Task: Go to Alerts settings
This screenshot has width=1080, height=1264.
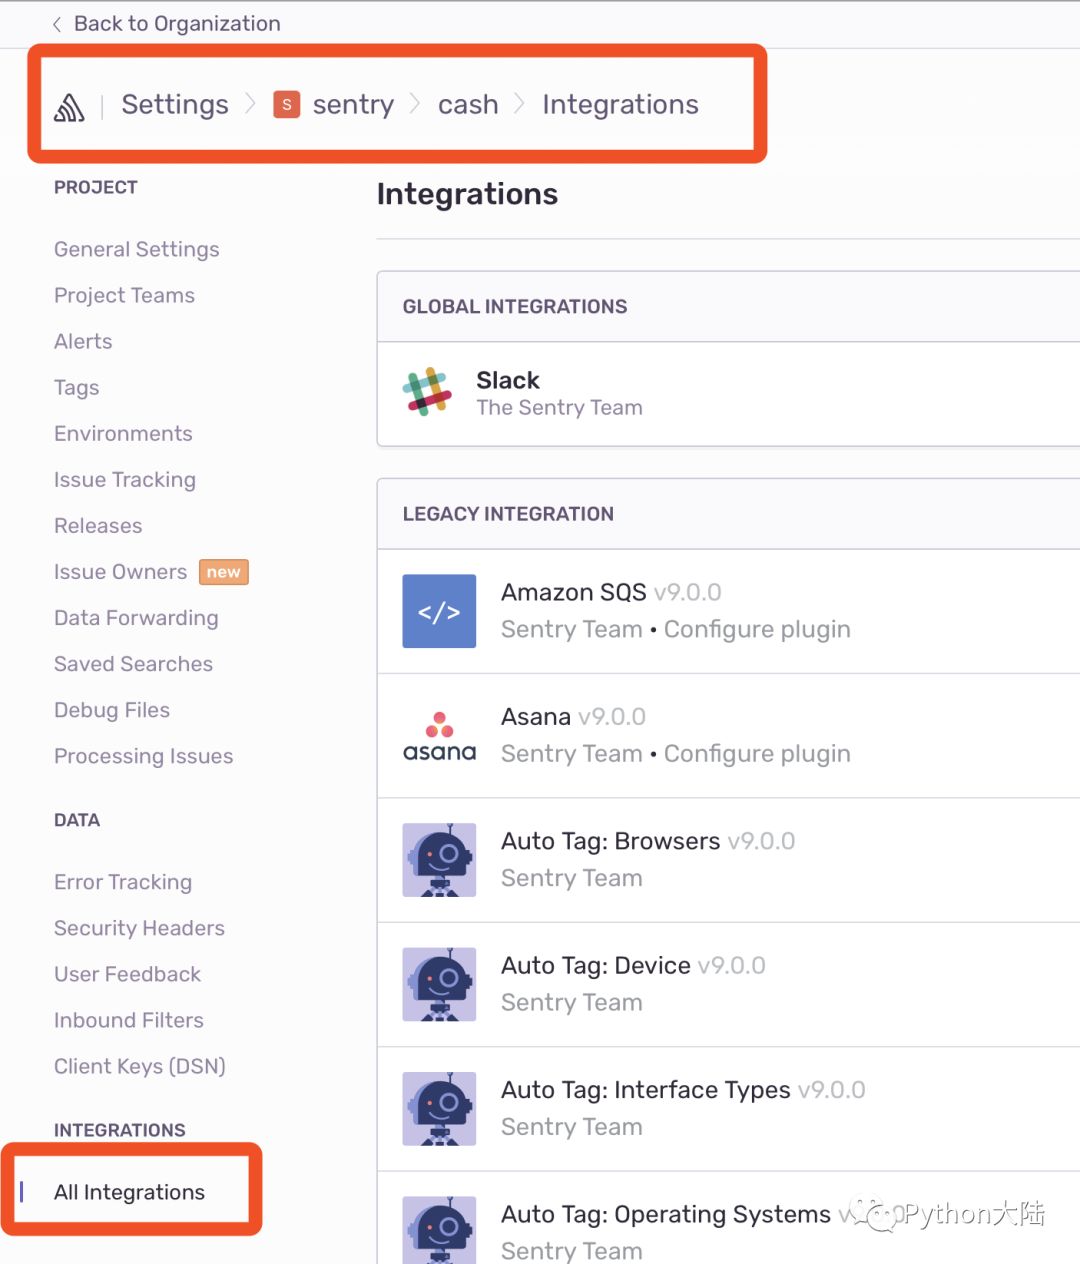Action: click(x=83, y=341)
